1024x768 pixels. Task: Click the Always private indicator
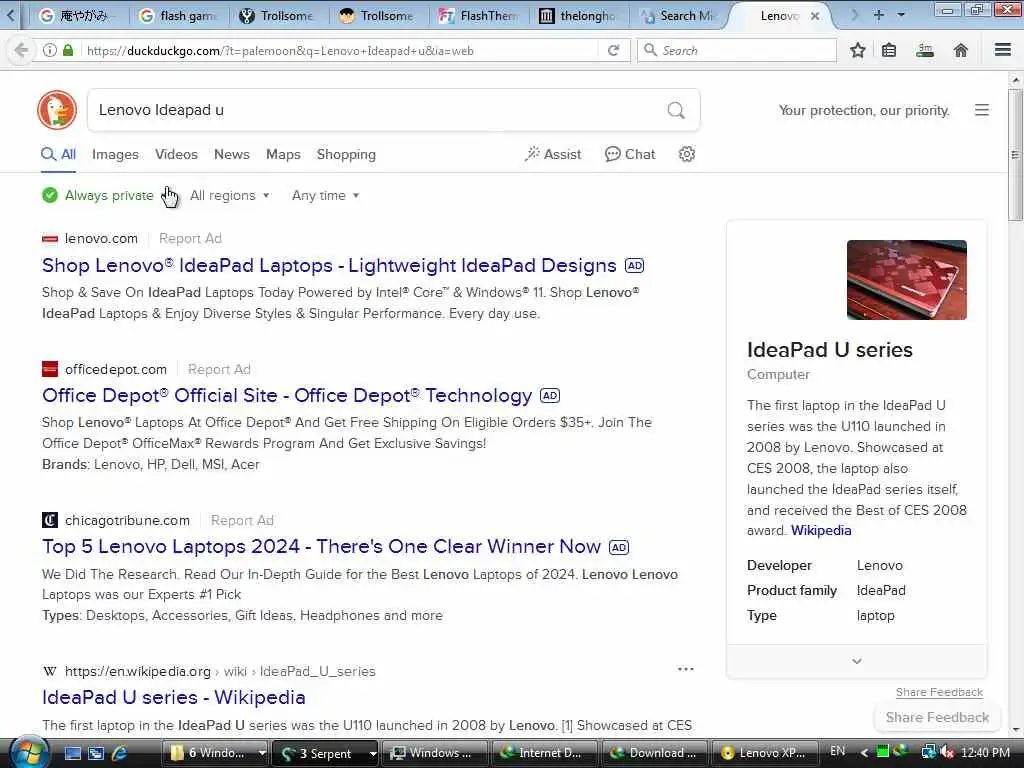click(x=98, y=195)
